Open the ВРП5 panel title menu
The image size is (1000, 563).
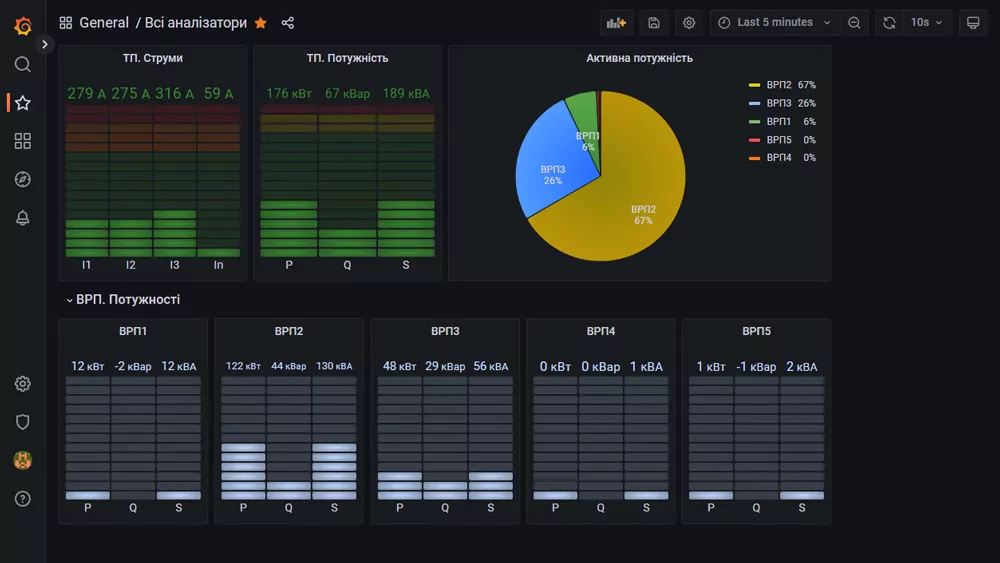pos(756,331)
